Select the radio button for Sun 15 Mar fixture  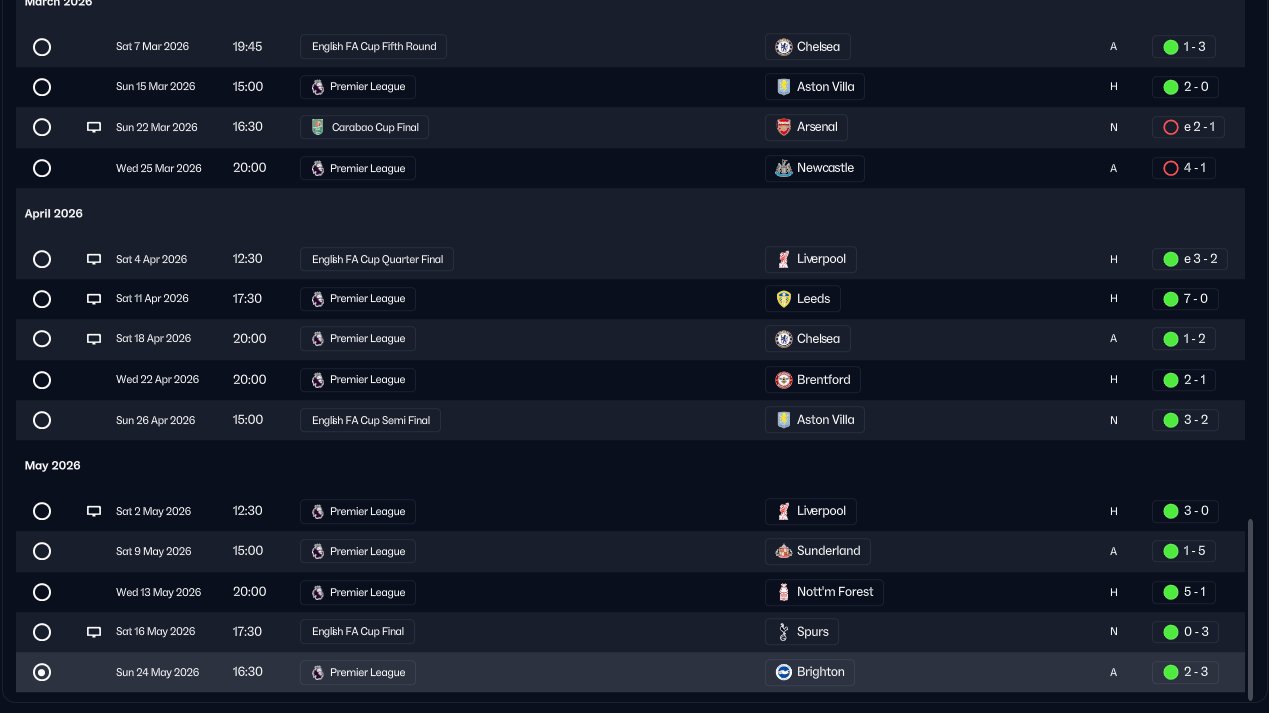[42, 87]
